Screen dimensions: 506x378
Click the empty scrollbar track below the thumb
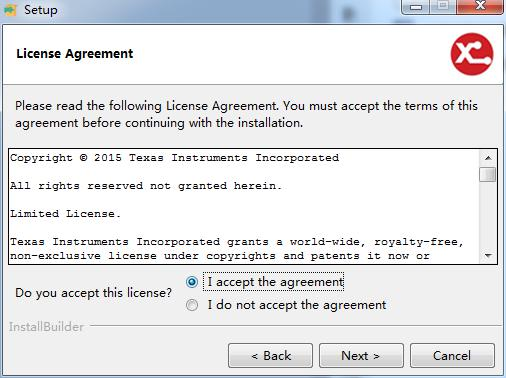click(488, 215)
